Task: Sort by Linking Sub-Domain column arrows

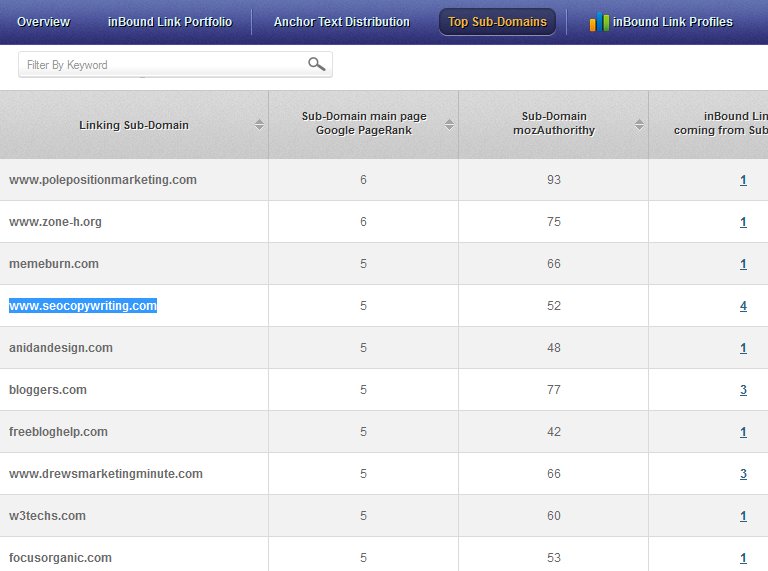Action: point(259,125)
